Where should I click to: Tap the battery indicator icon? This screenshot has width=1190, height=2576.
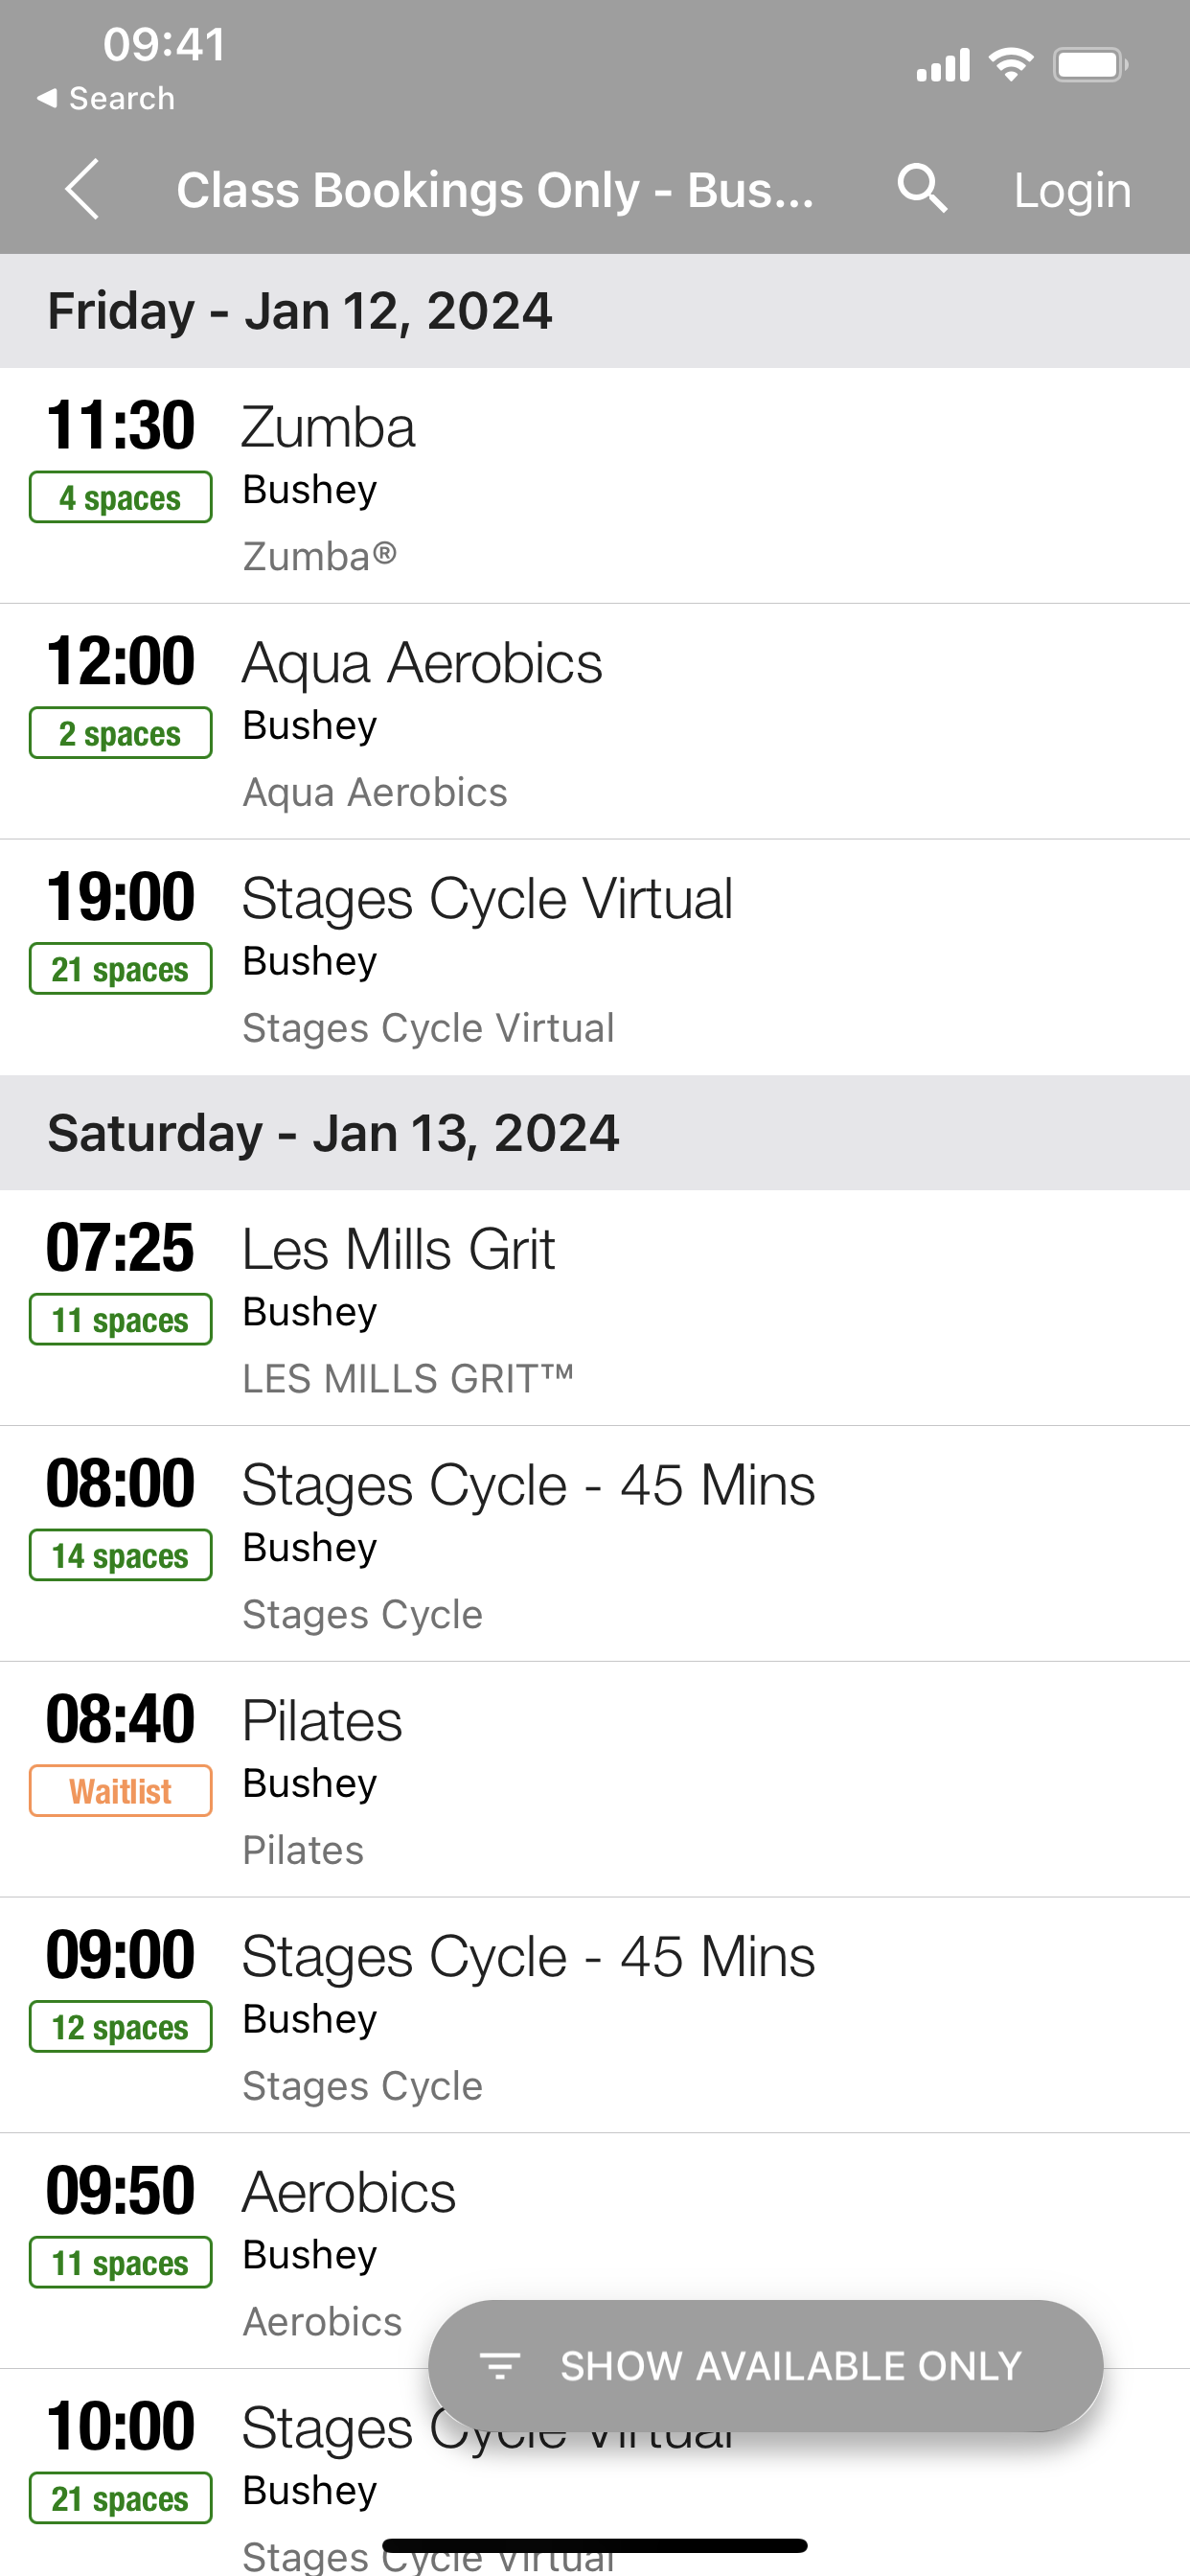click(1090, 66)
